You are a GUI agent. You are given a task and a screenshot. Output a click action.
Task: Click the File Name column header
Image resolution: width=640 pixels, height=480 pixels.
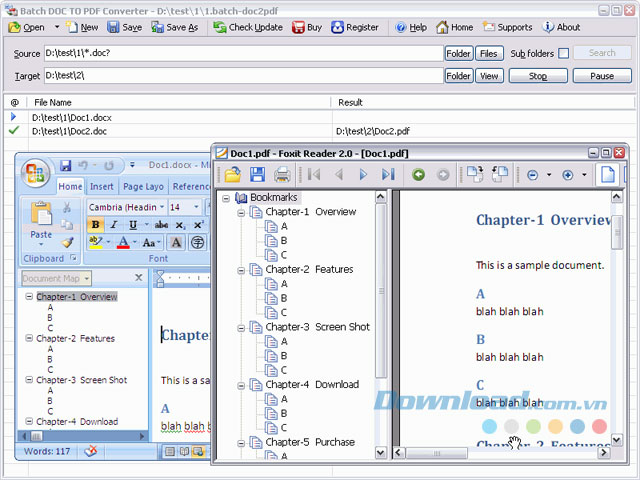tap(53, 102)
